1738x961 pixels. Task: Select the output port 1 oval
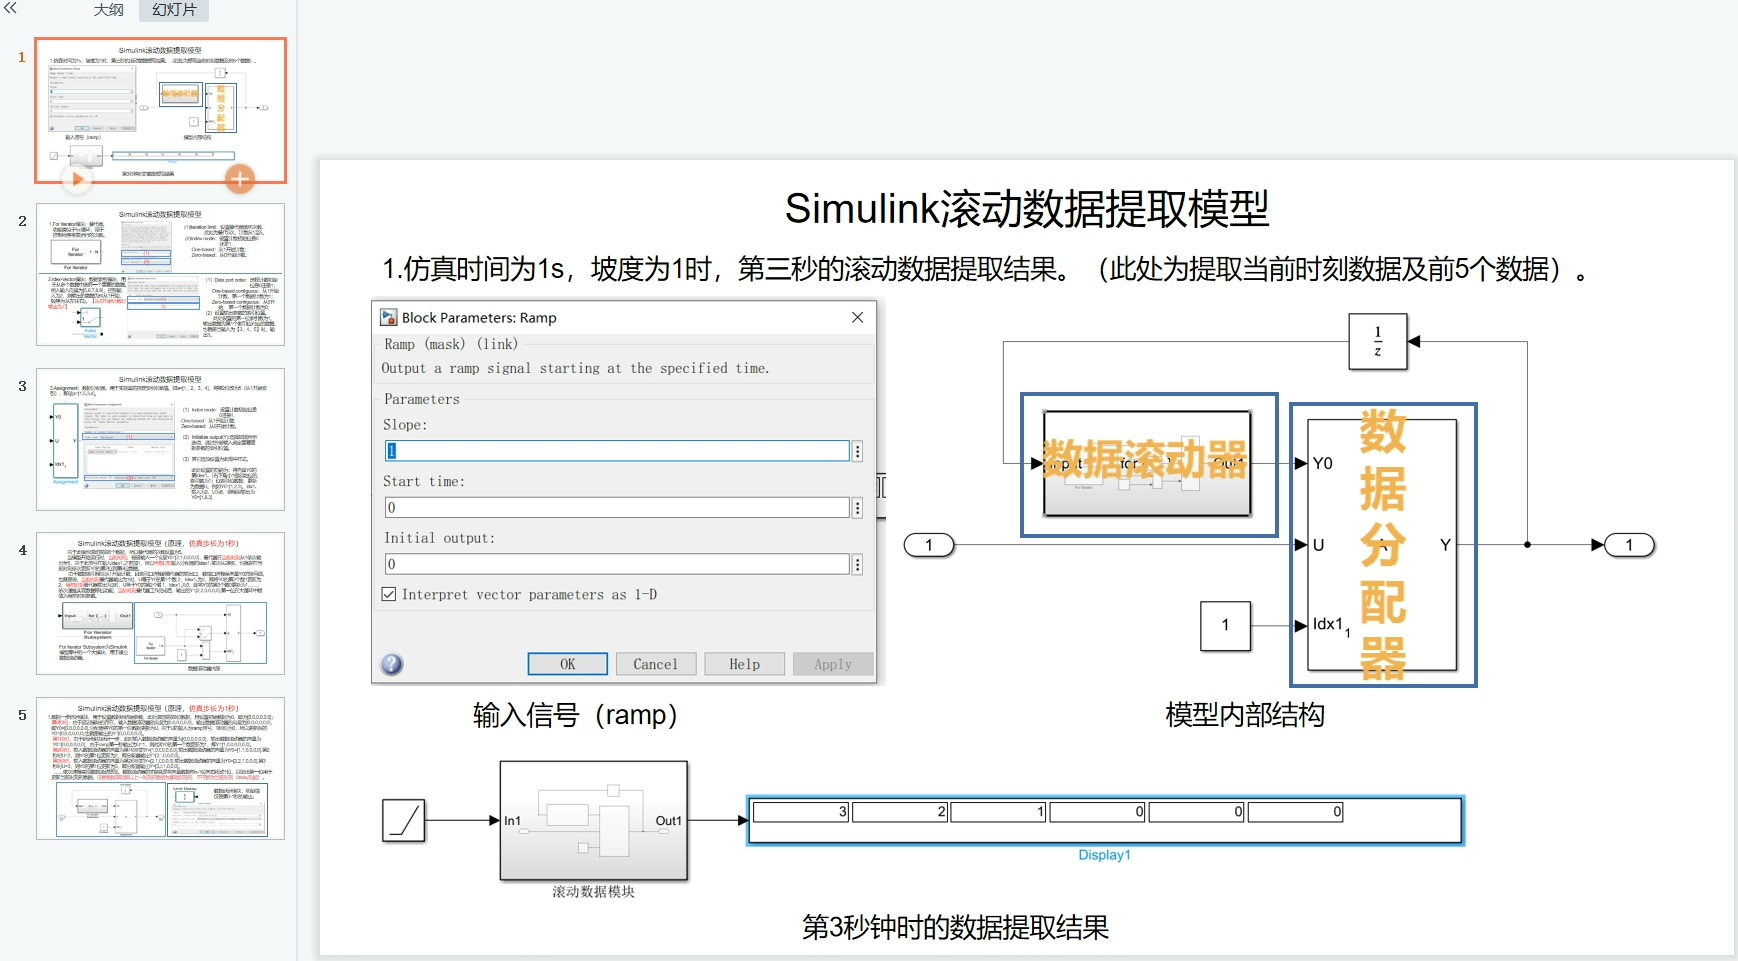coord(1629,545)
